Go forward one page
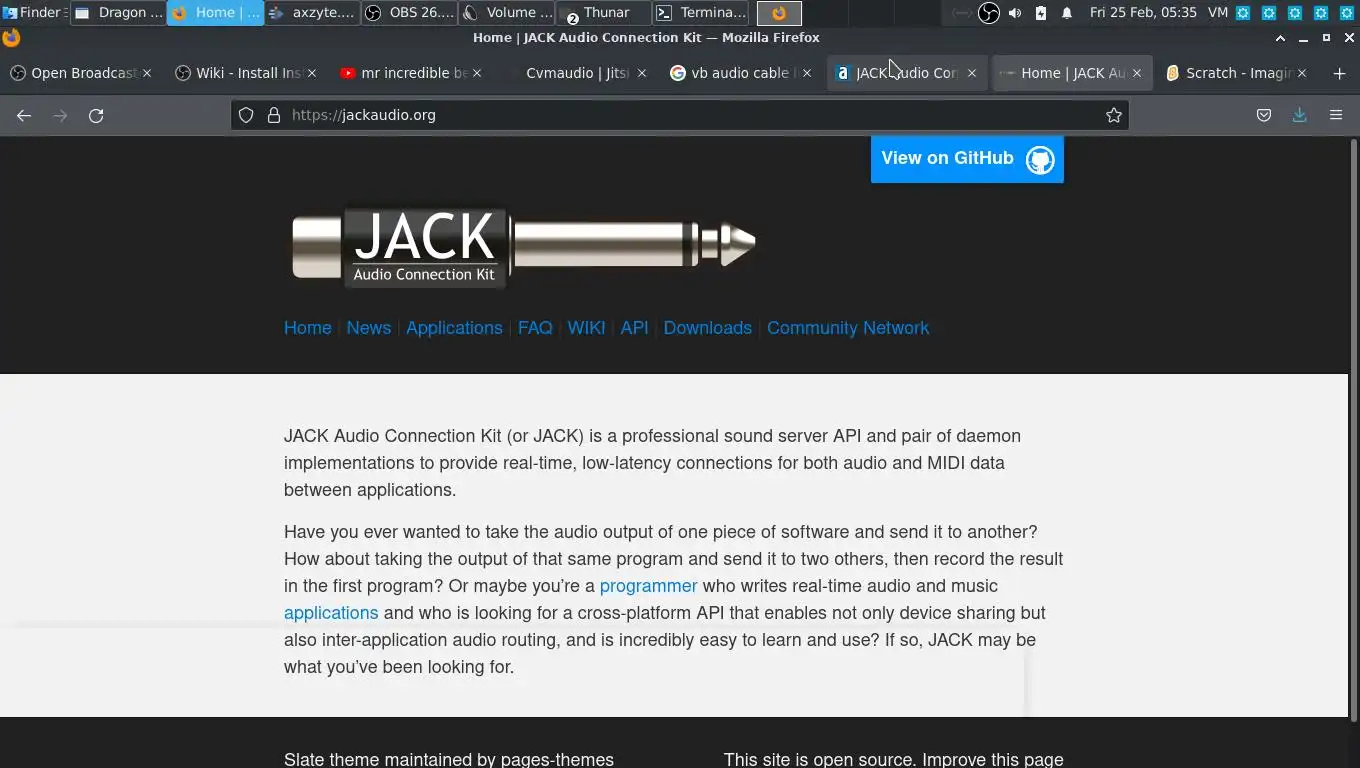1360x768 pixels. tap(60, 115)
